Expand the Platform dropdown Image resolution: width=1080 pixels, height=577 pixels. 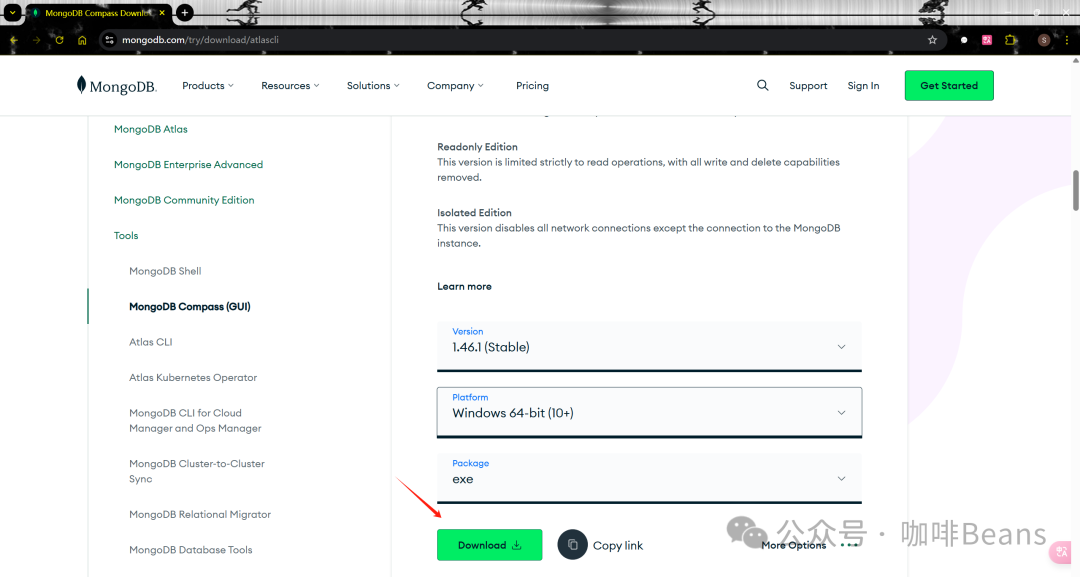(649, 412)
